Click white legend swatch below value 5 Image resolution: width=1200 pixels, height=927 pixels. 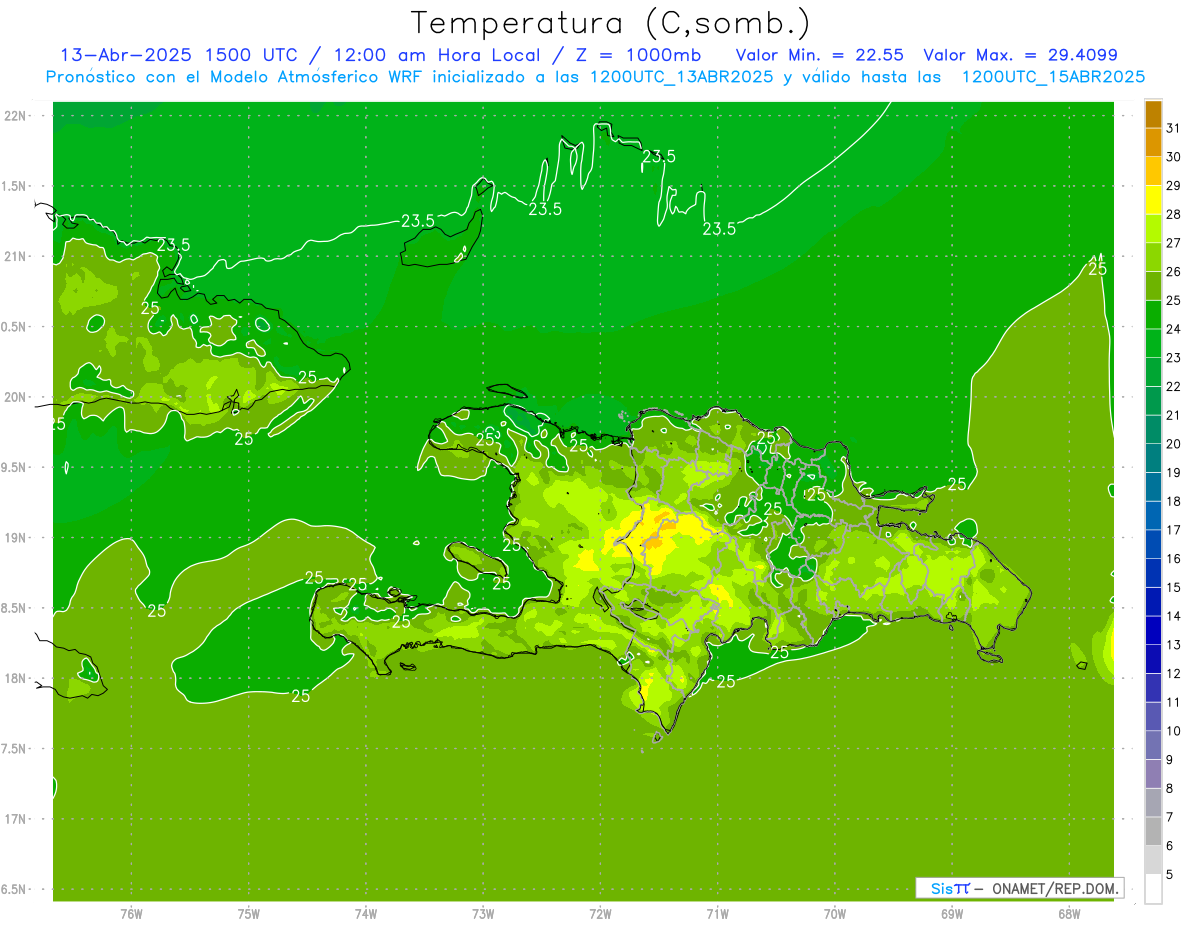pos(1154,889)
